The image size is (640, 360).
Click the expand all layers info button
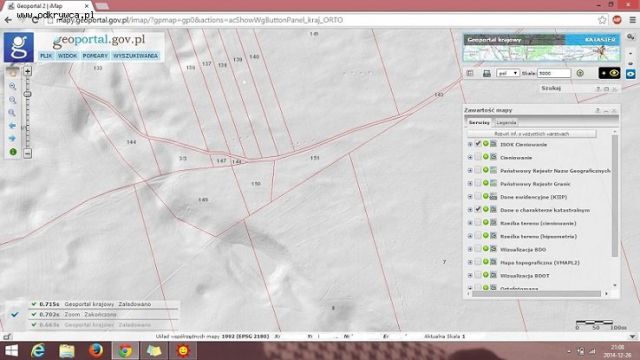click(531, 134)
